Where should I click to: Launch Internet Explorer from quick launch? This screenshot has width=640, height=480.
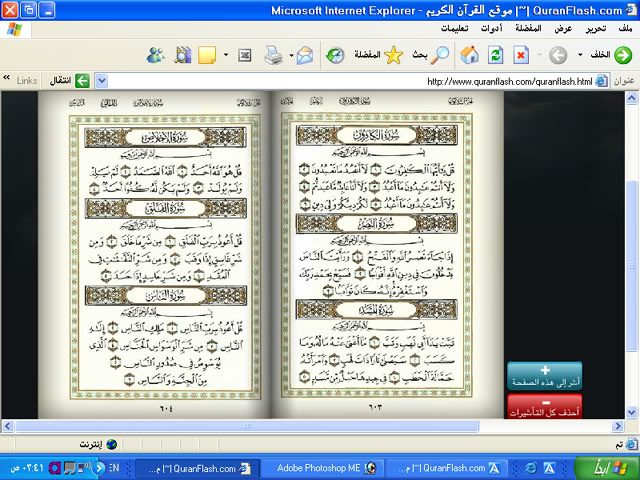point(531,468)
